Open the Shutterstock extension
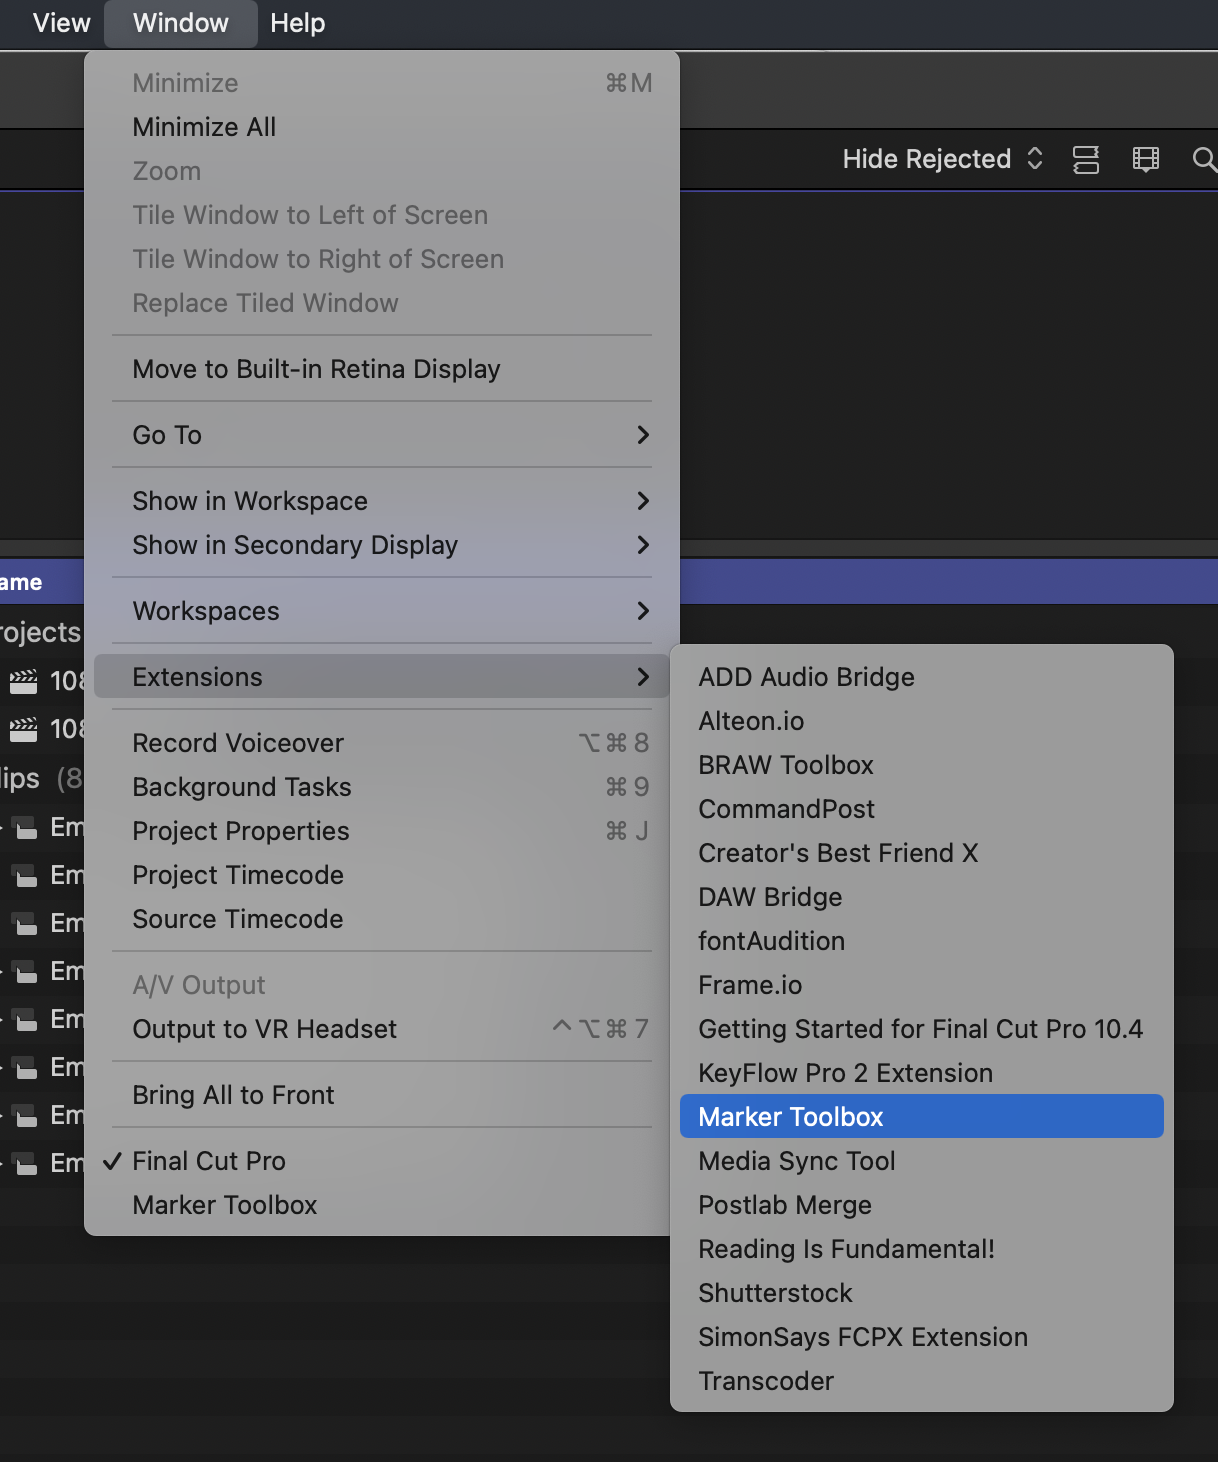The height and width of the screenshot is (1462, 1218). coord(775,1293)
